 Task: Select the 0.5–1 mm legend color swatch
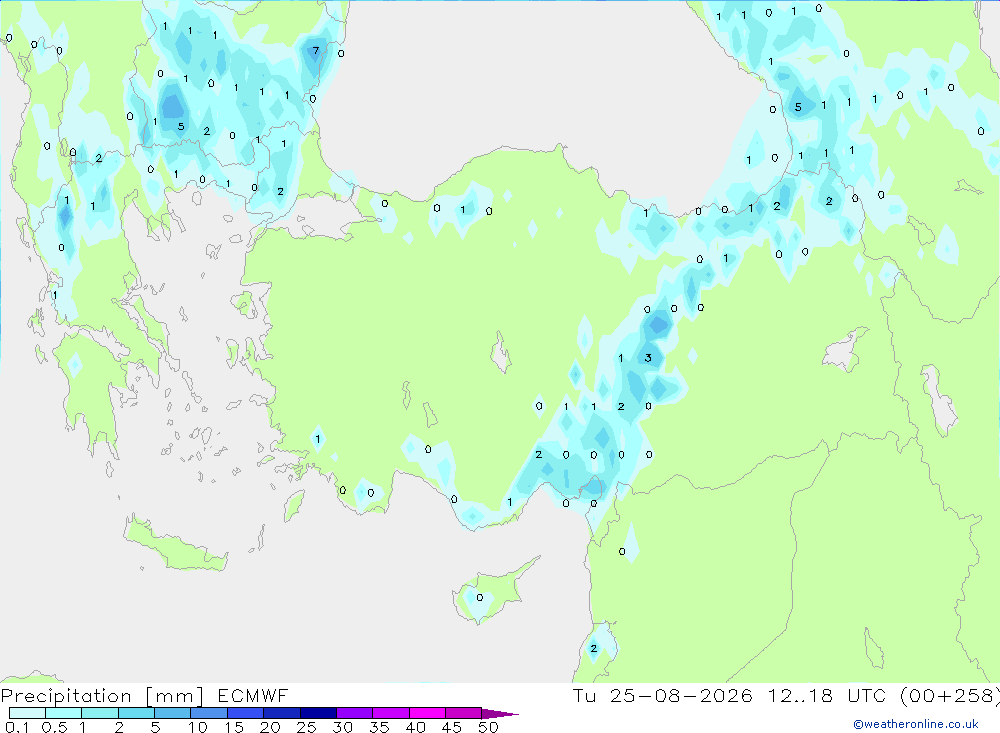63,713
